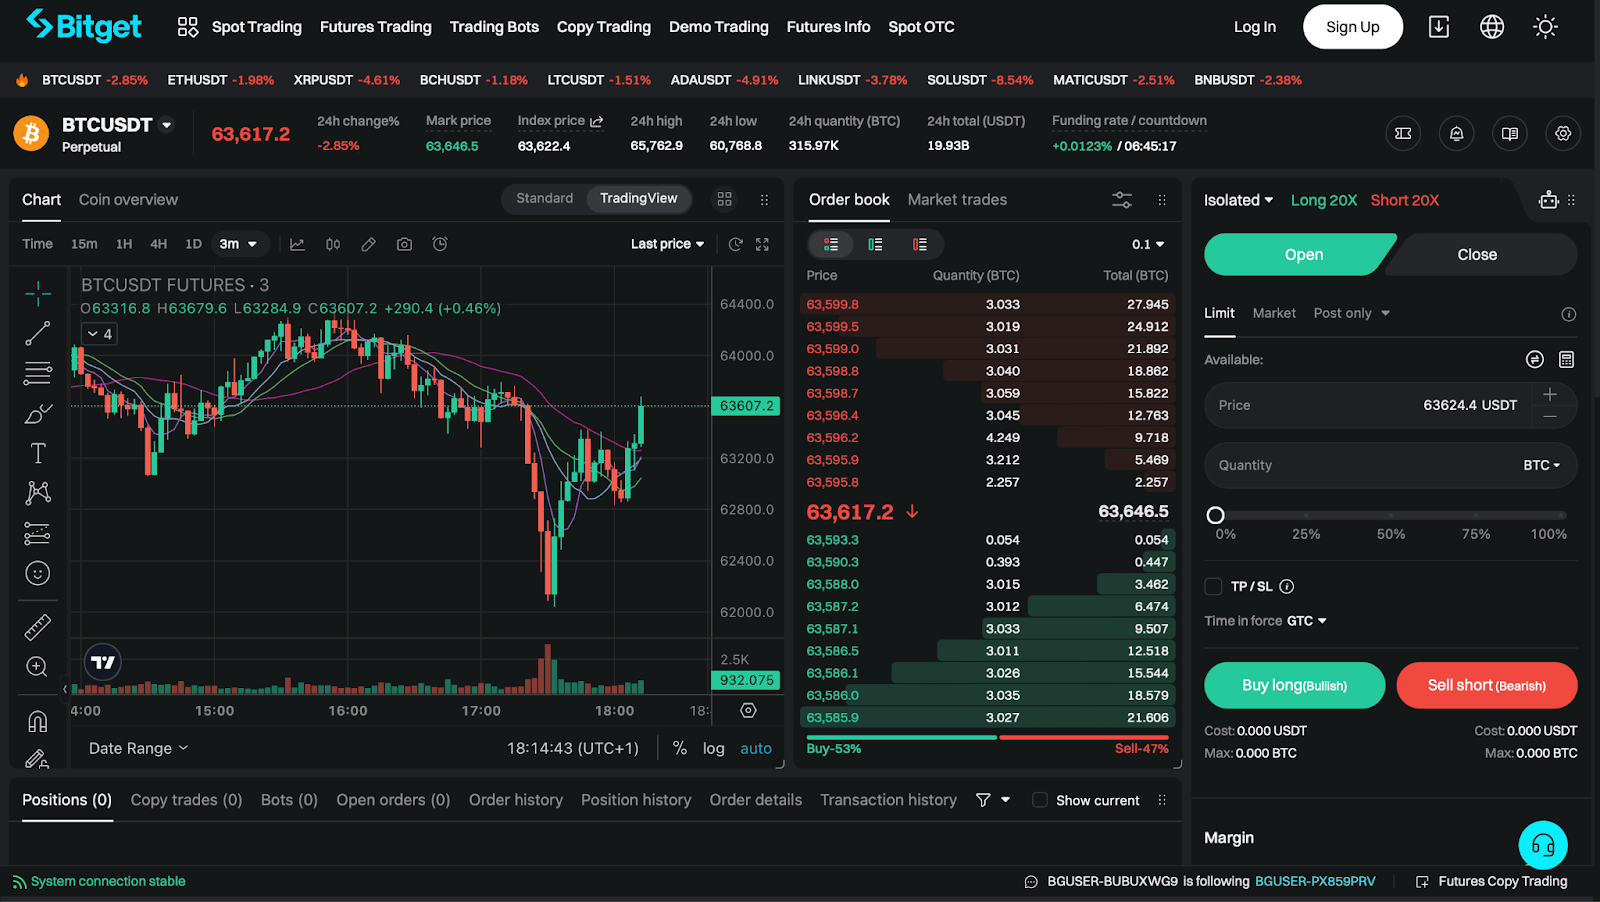Open the 3m interval dropdown

click(238, 244)
